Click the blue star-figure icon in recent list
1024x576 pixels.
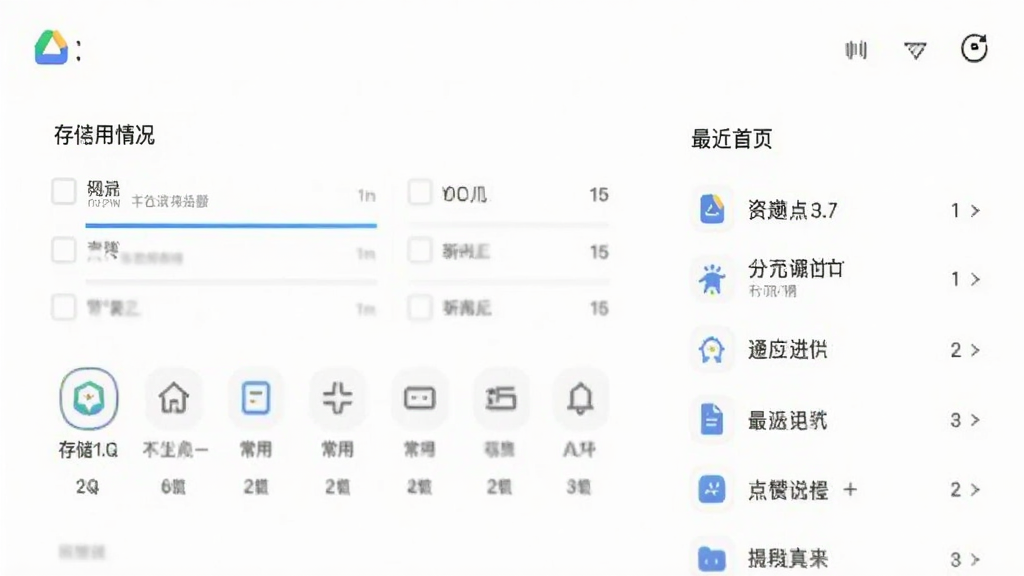712,280
